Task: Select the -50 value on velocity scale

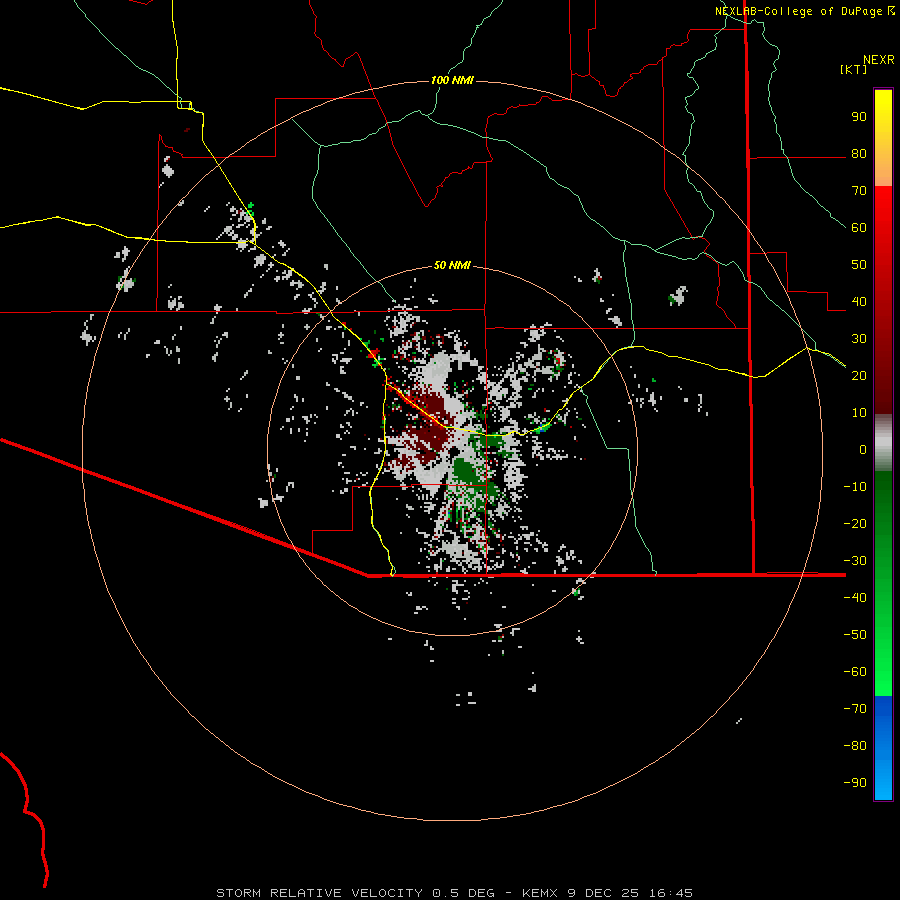Action: pyautogui.click(x=855, y=635)
